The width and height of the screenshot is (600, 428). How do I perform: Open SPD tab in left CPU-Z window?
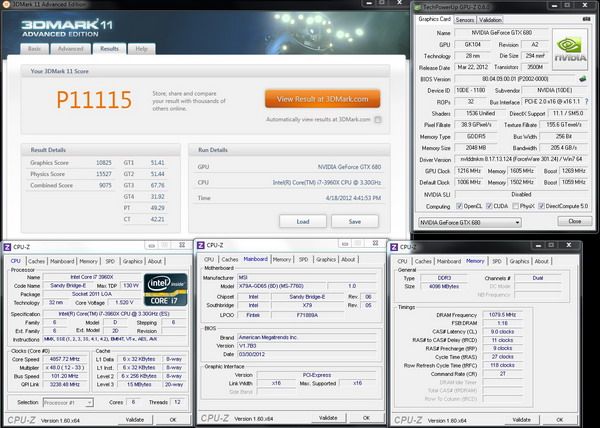click(110, 261)
